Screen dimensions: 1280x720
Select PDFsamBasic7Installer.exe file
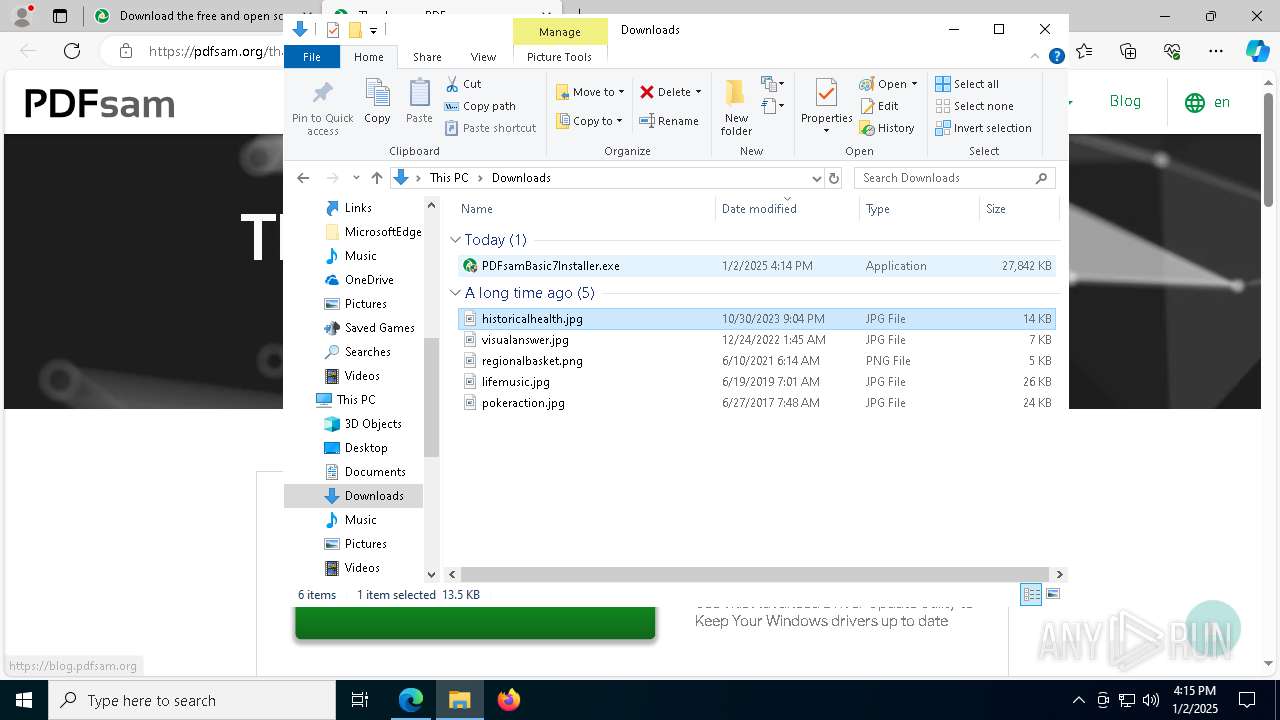tap(756, 266)
